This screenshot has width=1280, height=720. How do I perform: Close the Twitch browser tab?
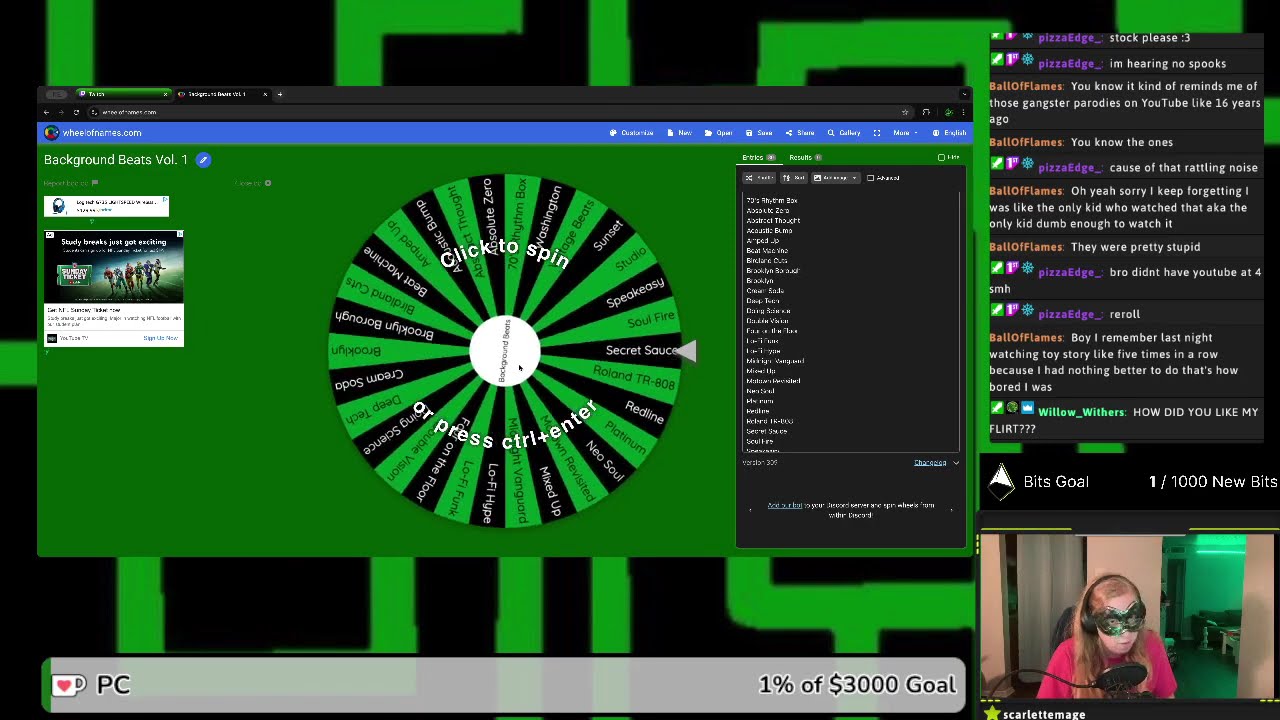[165, 94]
